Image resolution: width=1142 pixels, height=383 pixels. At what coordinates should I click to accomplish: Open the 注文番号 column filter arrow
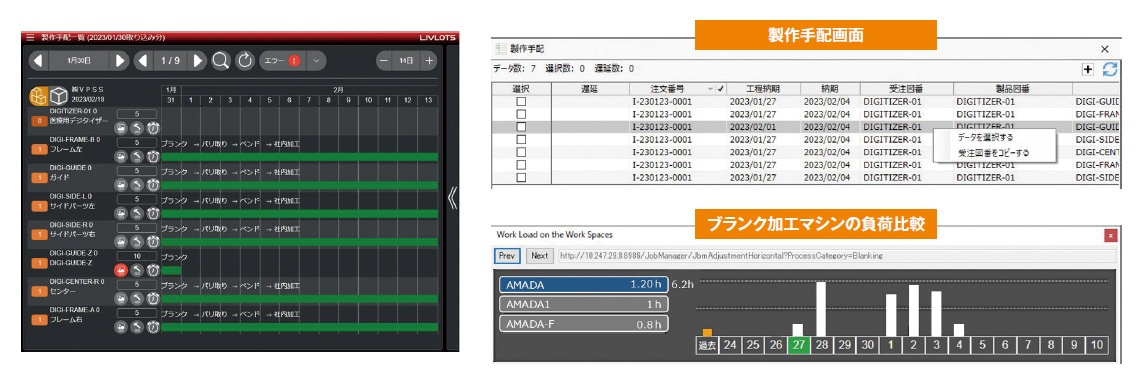[x=711, y=89]
